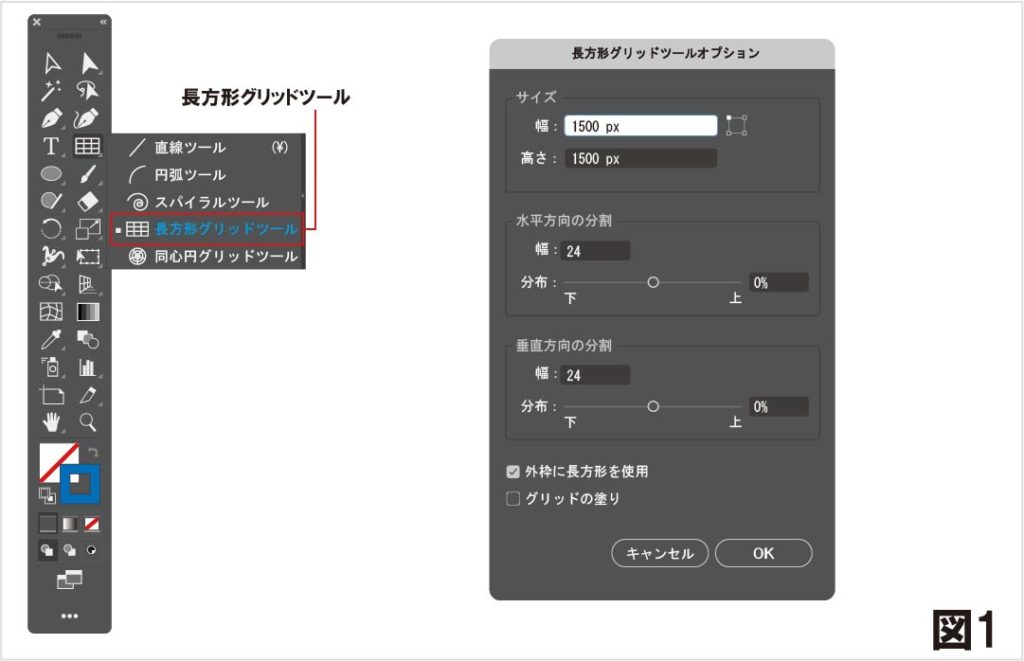Screen dimensions: 1024x661
Task: Select the Eyedropper tool
Action: pos(52,339)
